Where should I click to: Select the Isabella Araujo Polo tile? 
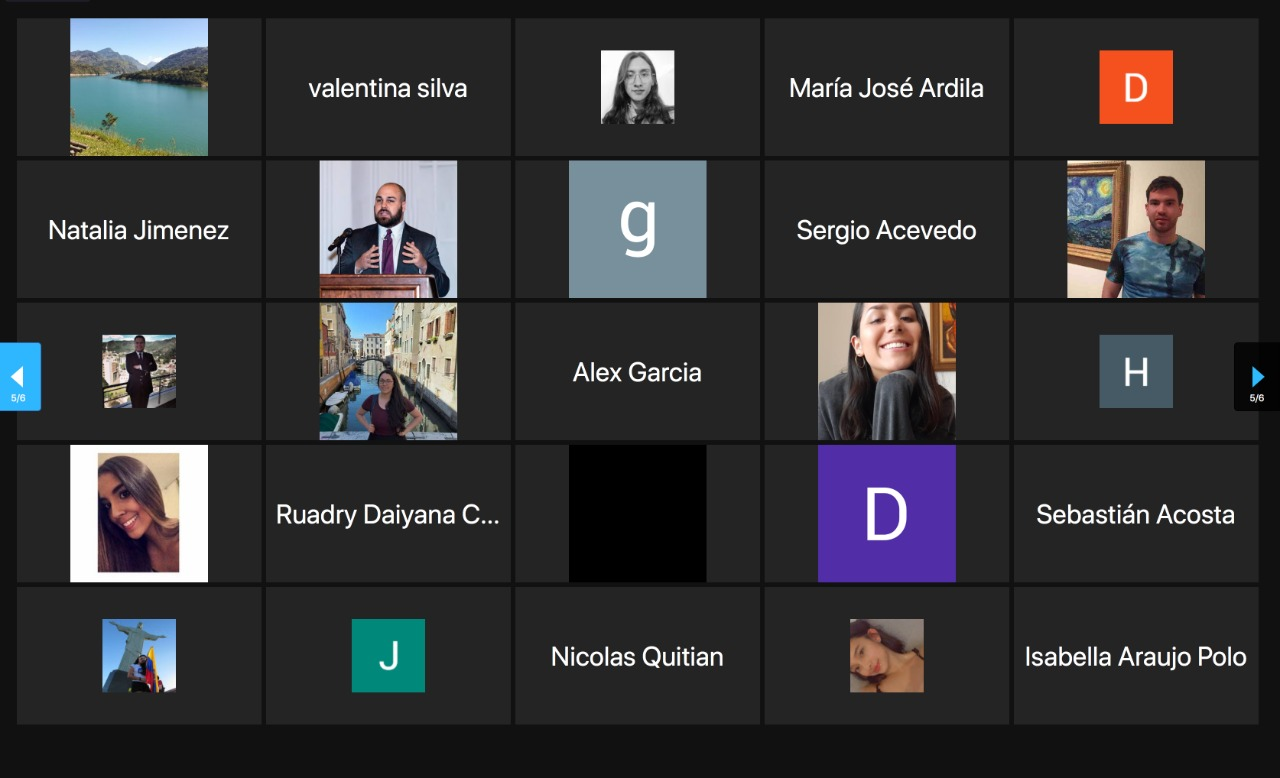[x=1135, y=655]
